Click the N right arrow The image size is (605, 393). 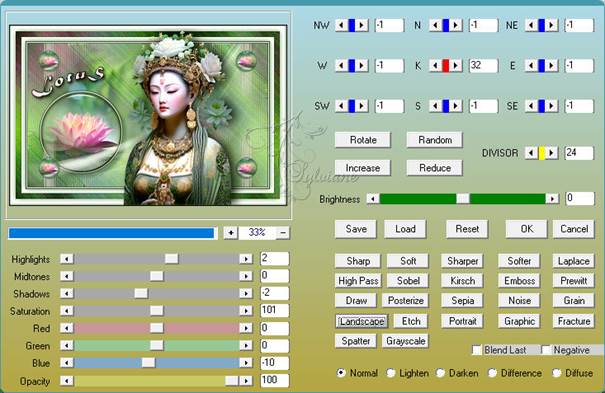tap(456, 25)
